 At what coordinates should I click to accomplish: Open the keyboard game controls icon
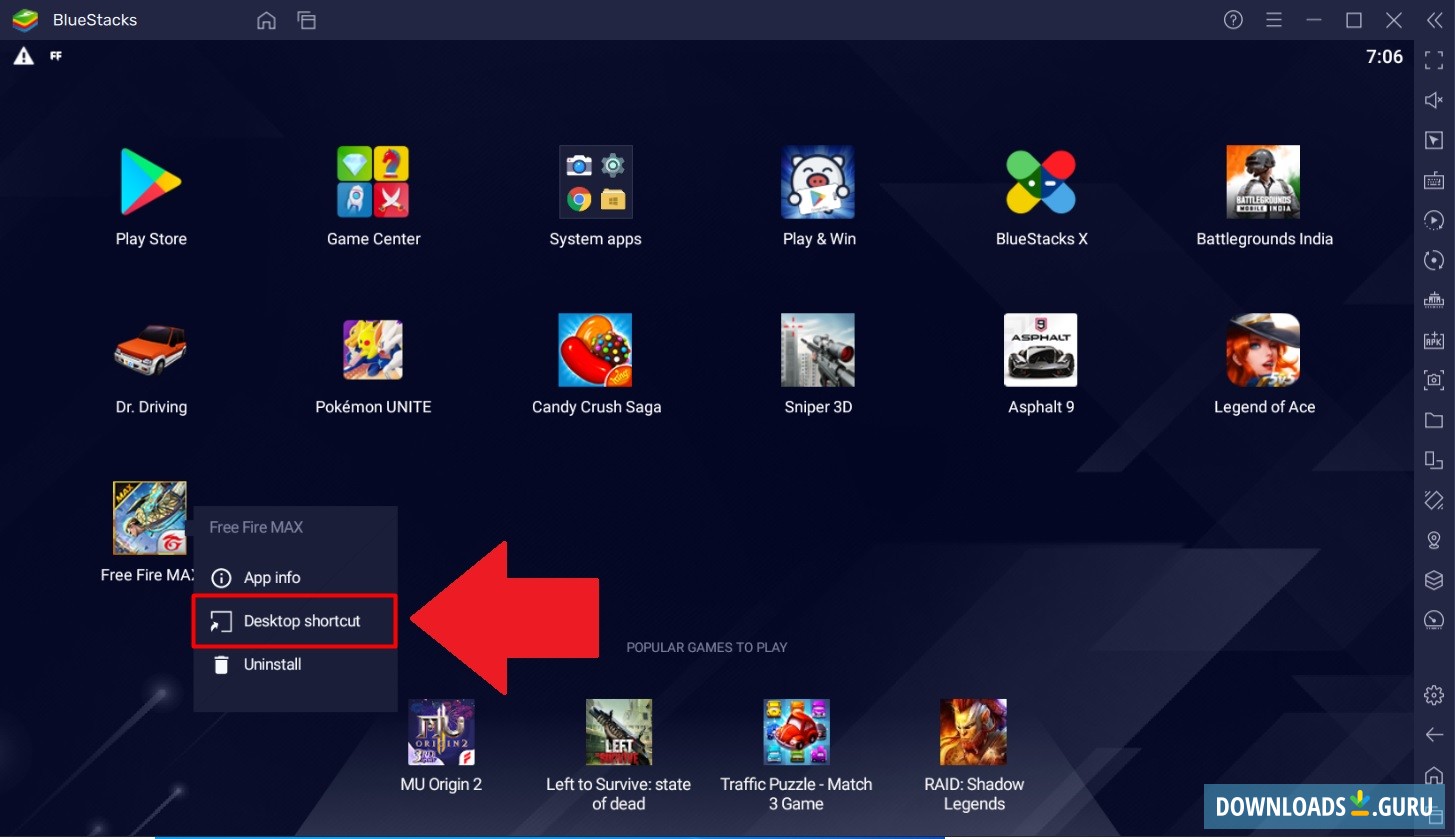coord(1434,180)
